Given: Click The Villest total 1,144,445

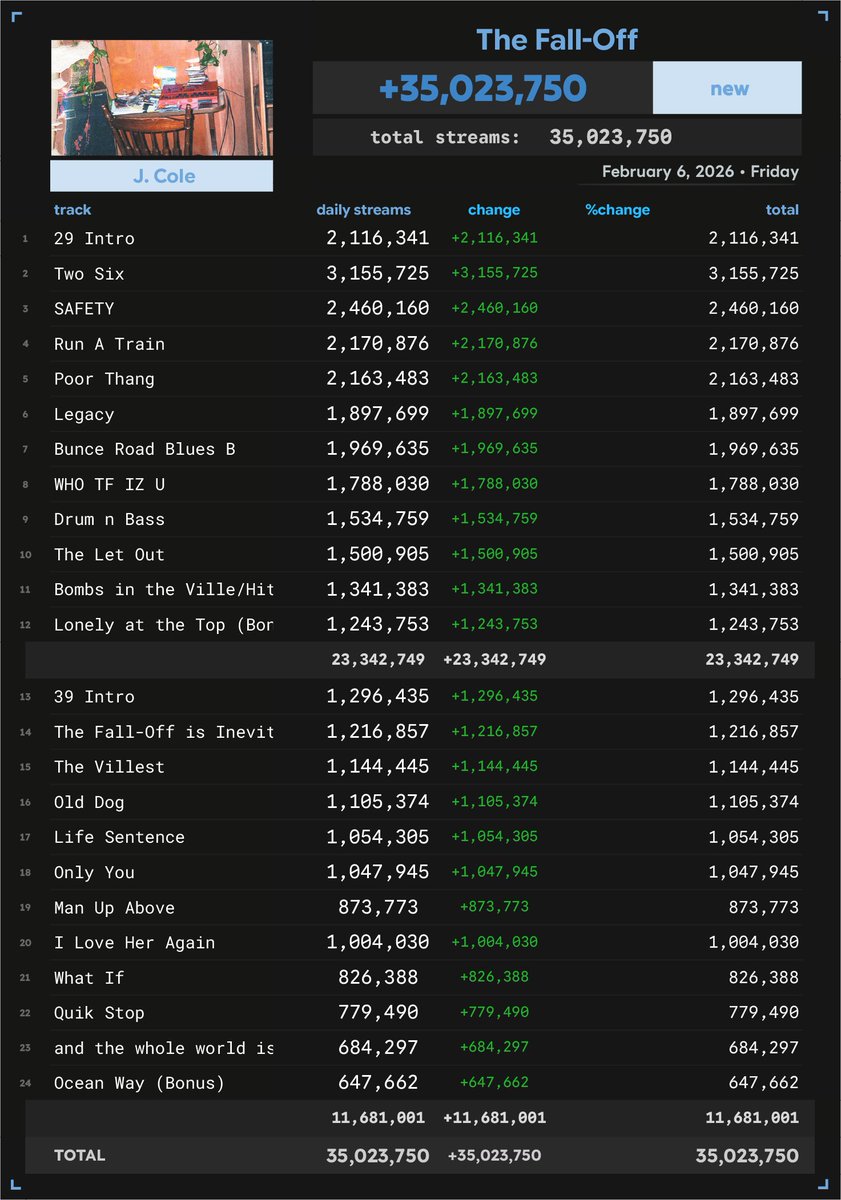Looking at the screenshot, I should click(x=753, y=767).
